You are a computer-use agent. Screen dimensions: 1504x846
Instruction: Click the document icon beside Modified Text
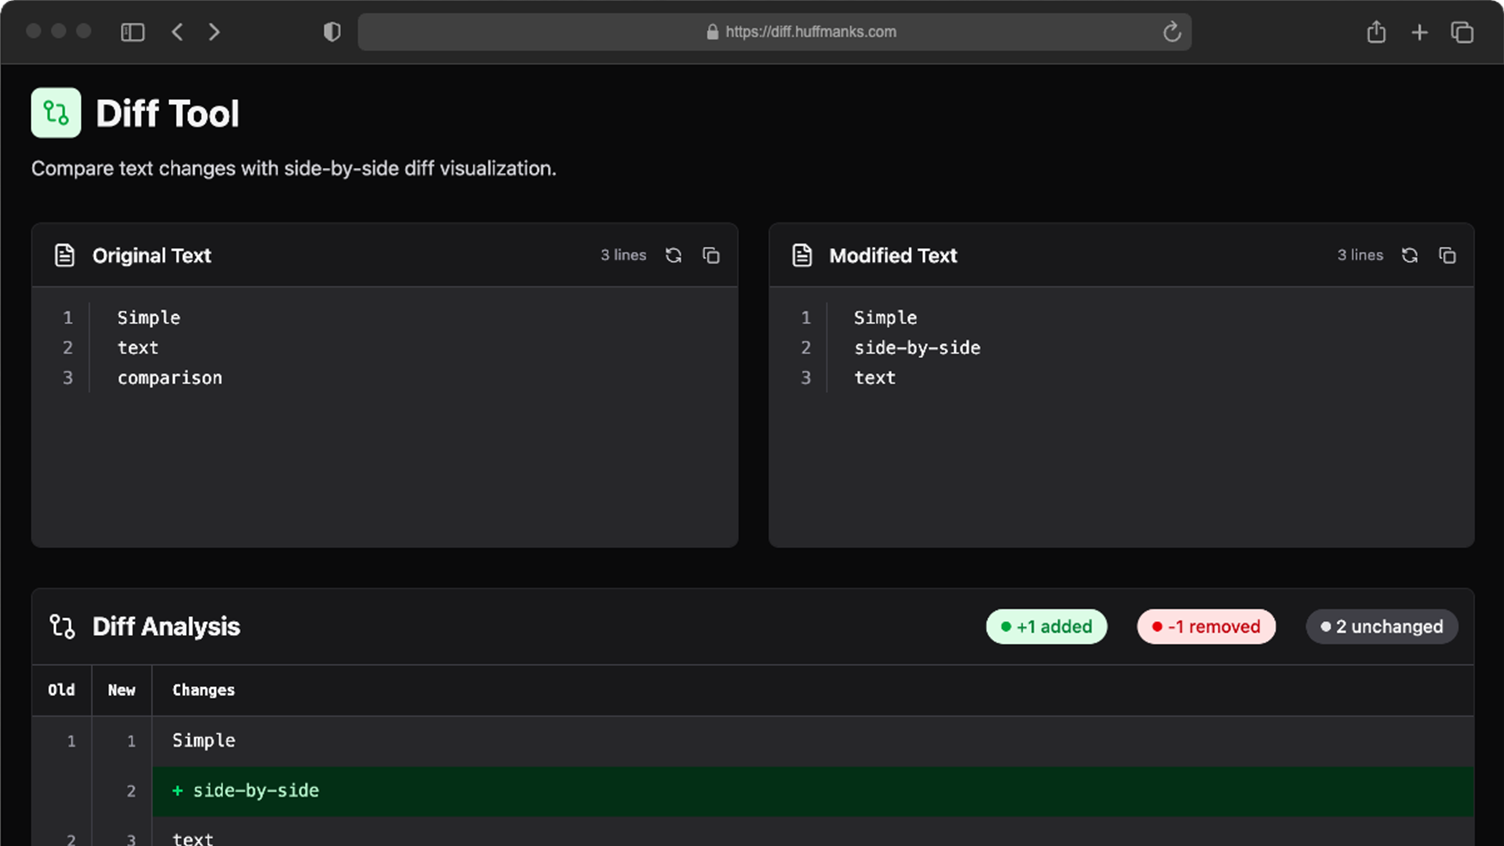click(801, 255)
